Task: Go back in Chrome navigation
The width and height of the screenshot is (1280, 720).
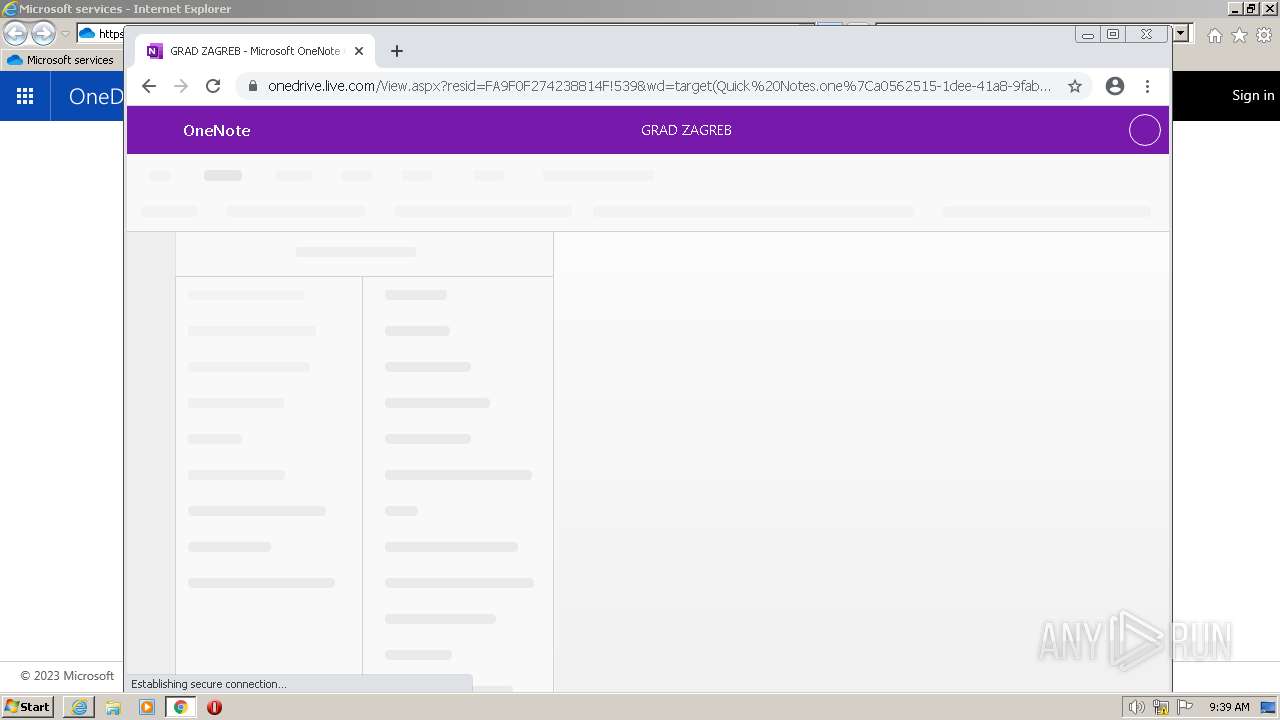Action: click(149, 86)
